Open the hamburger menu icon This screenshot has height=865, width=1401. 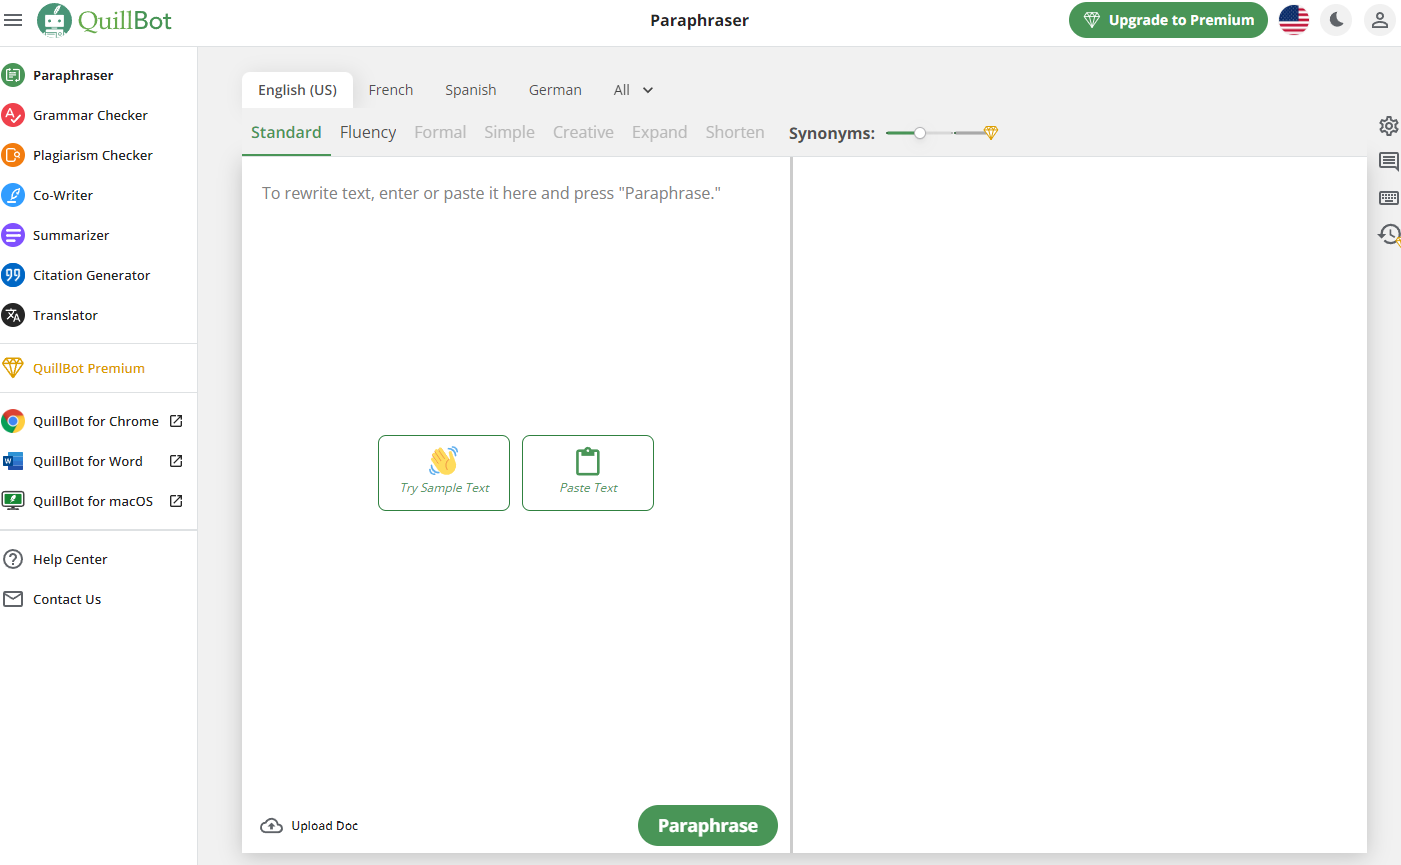13,20
